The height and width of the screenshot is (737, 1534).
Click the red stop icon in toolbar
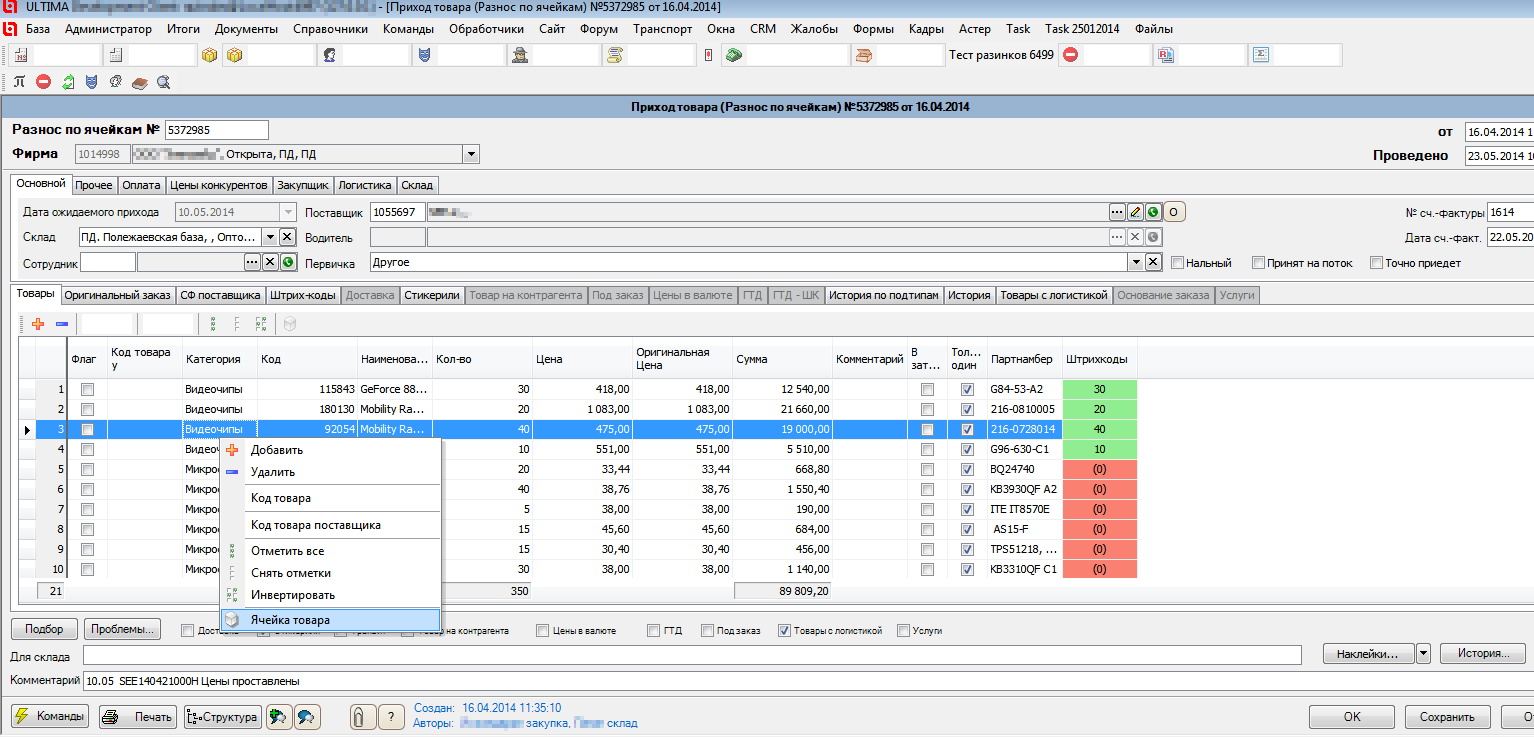43,82
